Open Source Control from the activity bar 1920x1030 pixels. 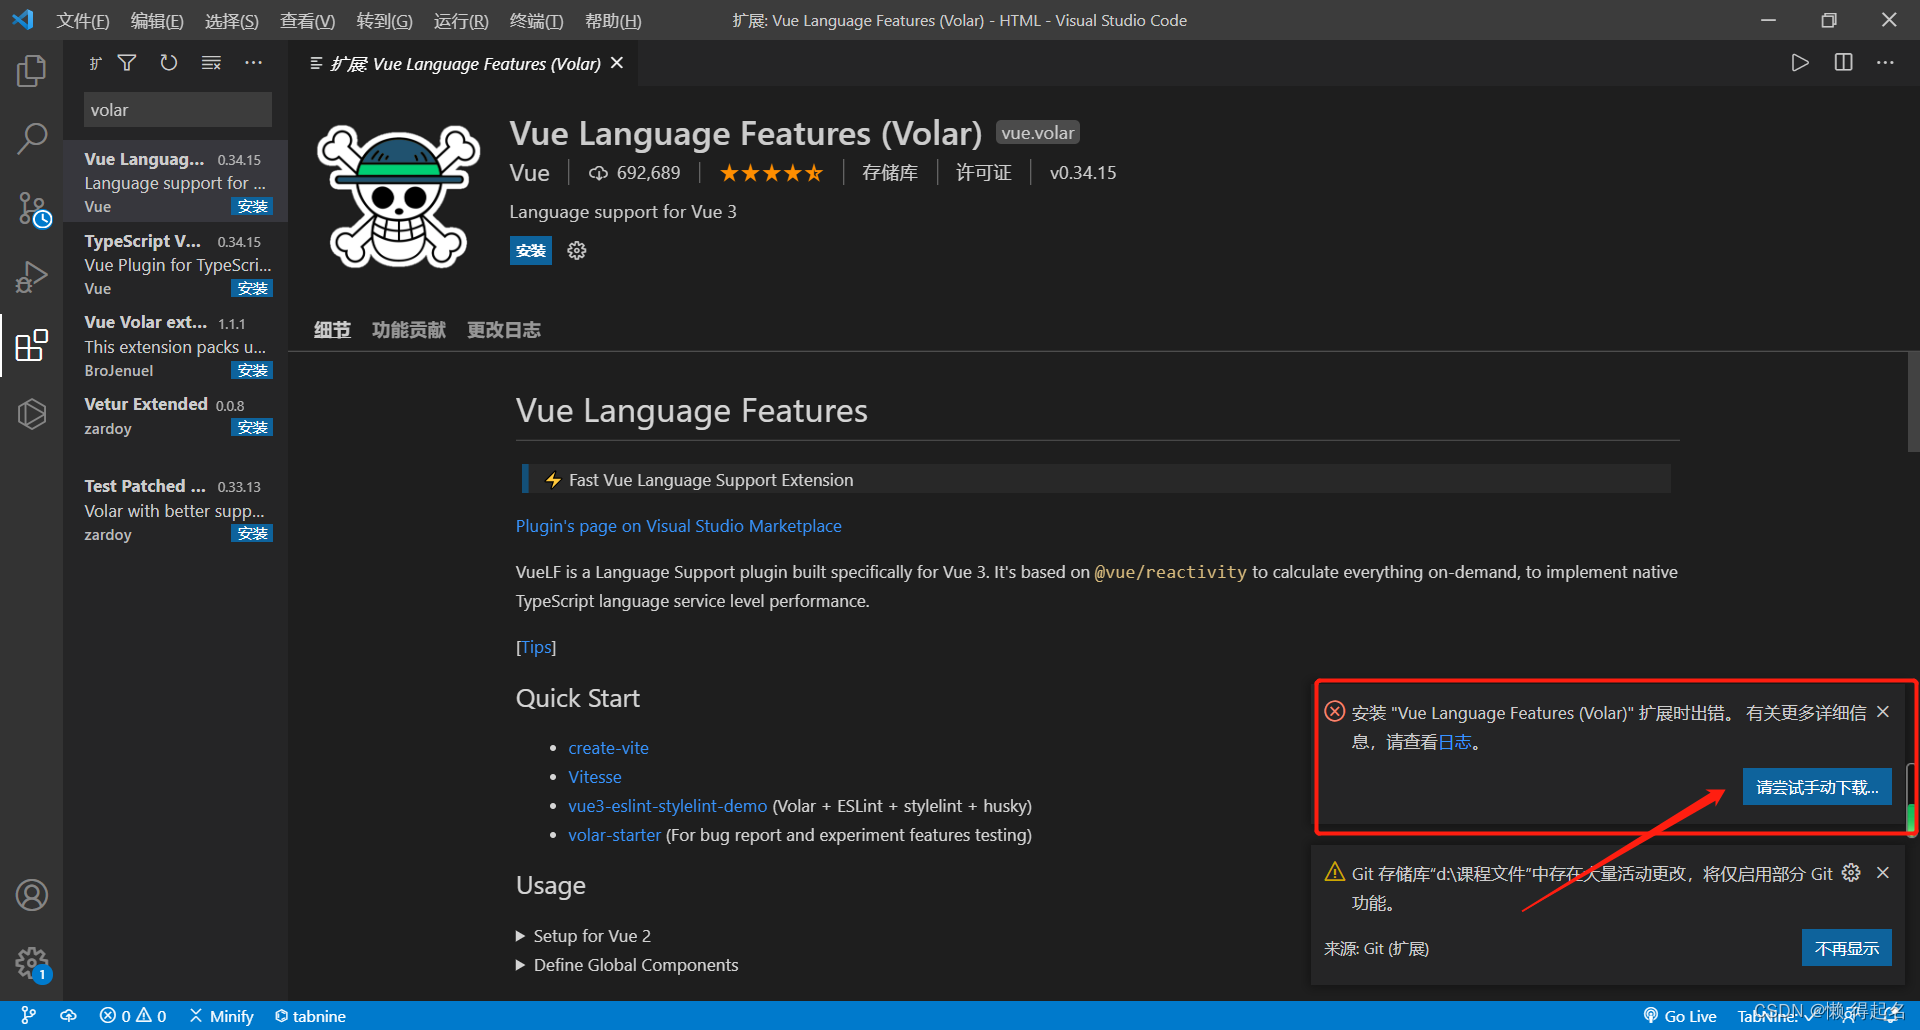[x=31, y=208]
